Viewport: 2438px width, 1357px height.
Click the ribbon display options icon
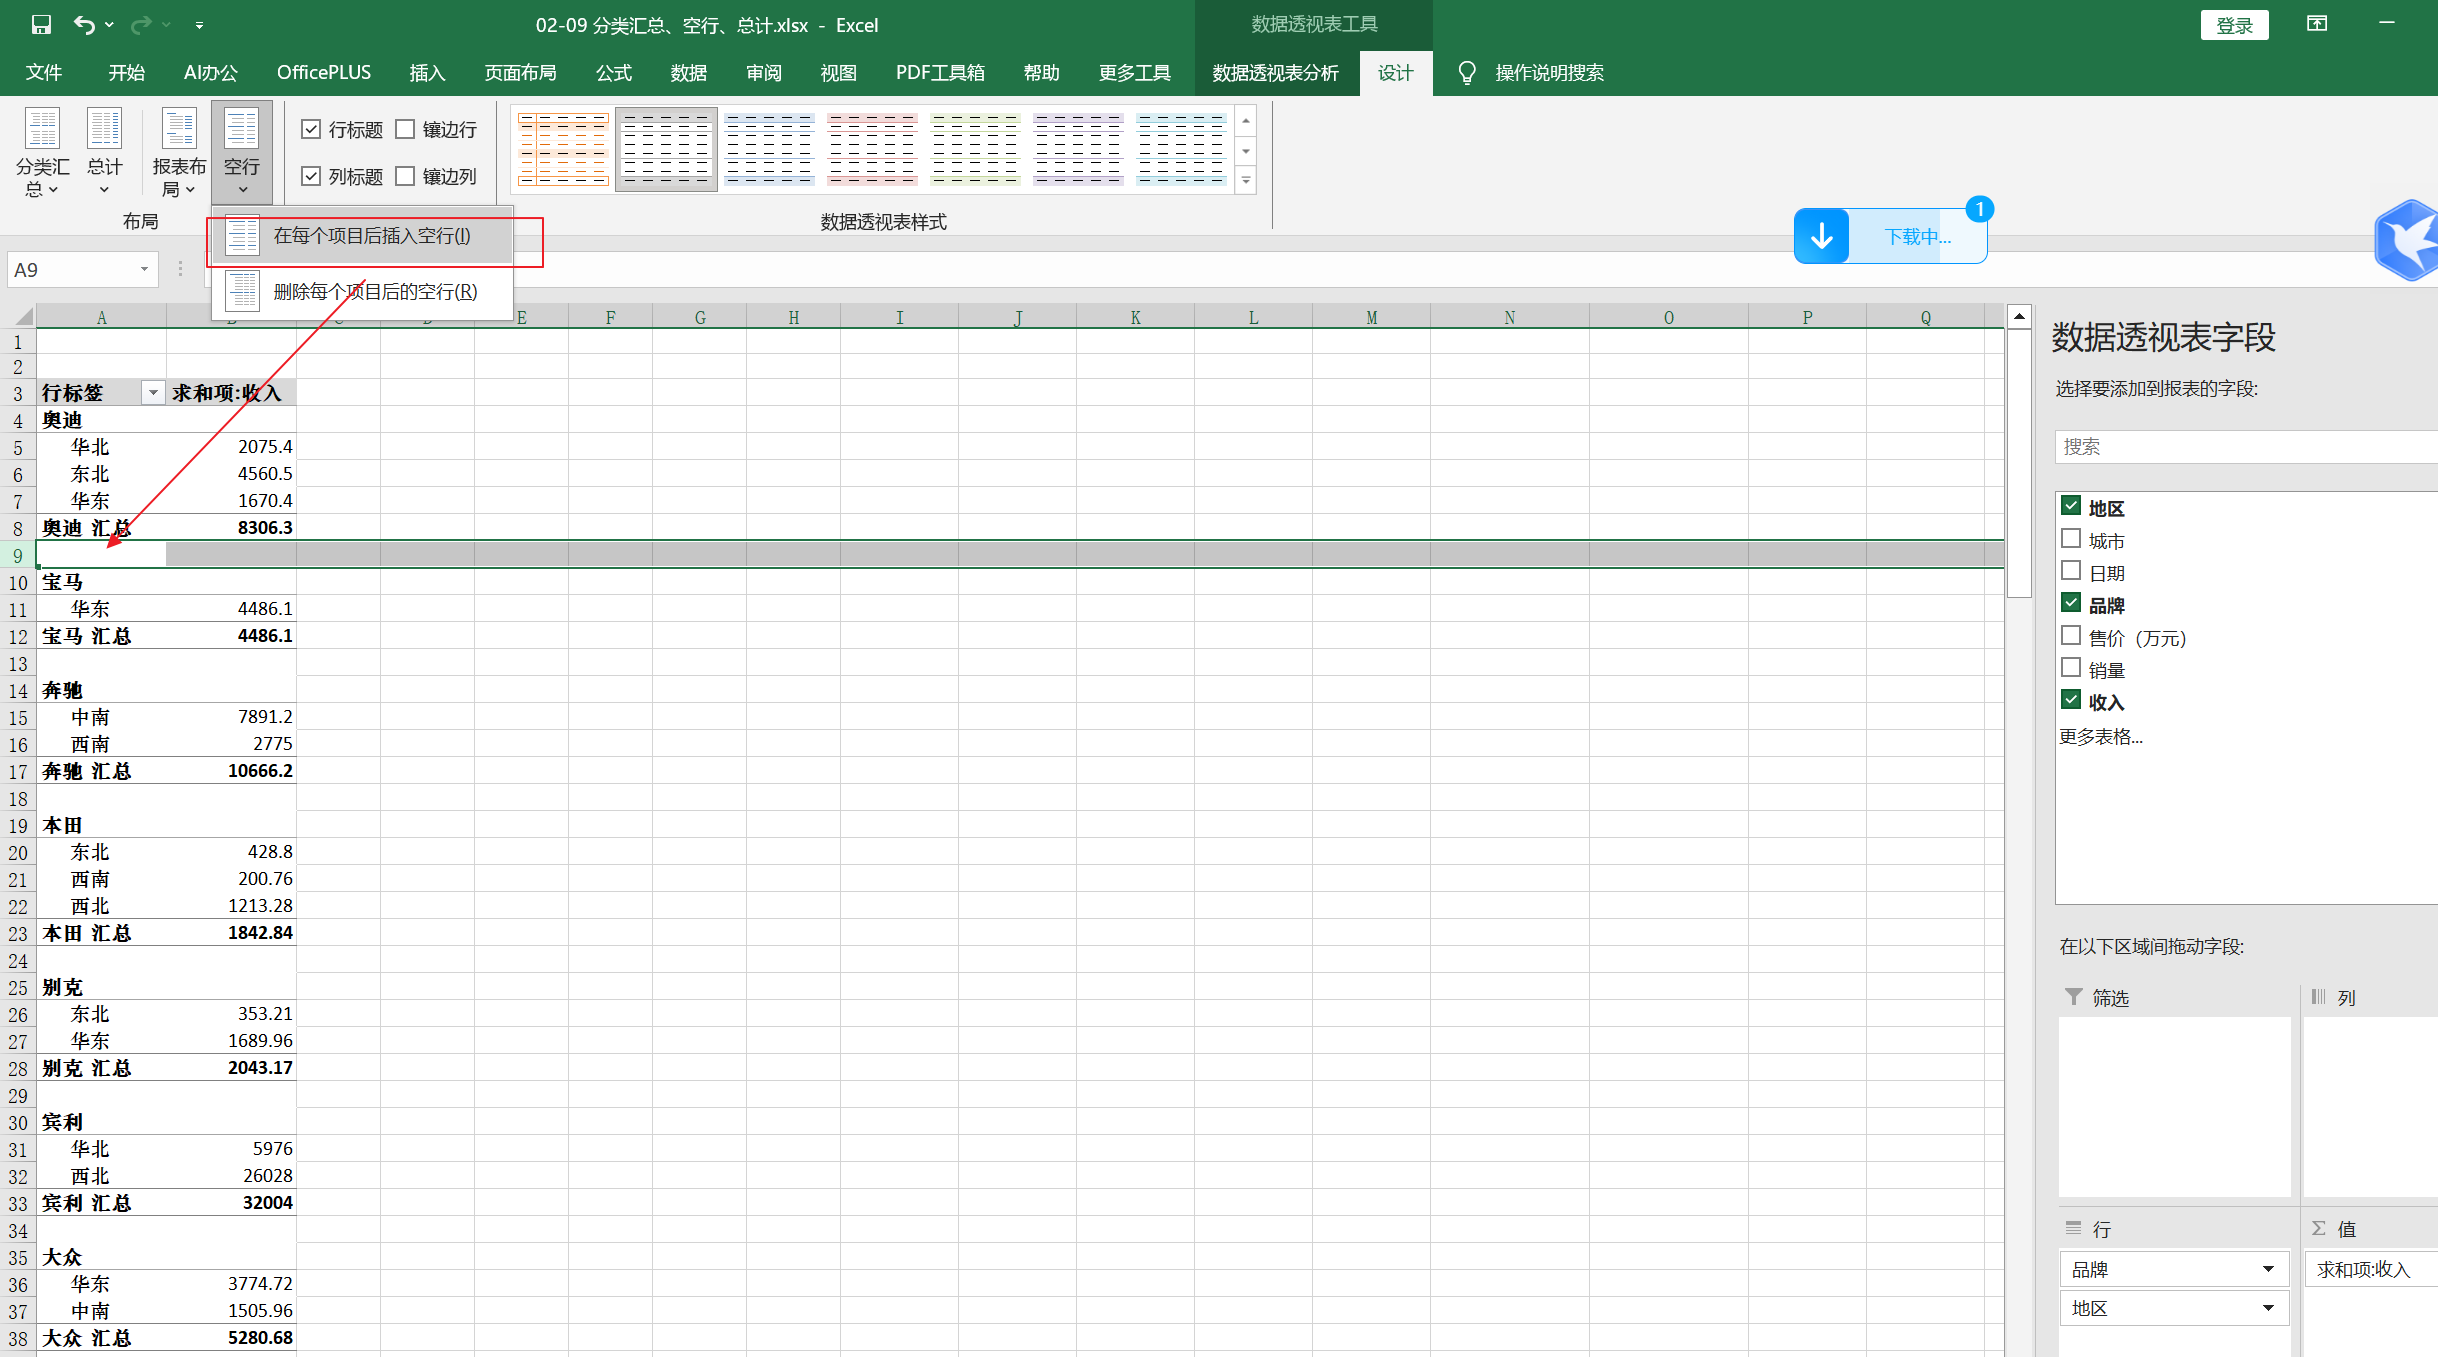[2317, 24]
